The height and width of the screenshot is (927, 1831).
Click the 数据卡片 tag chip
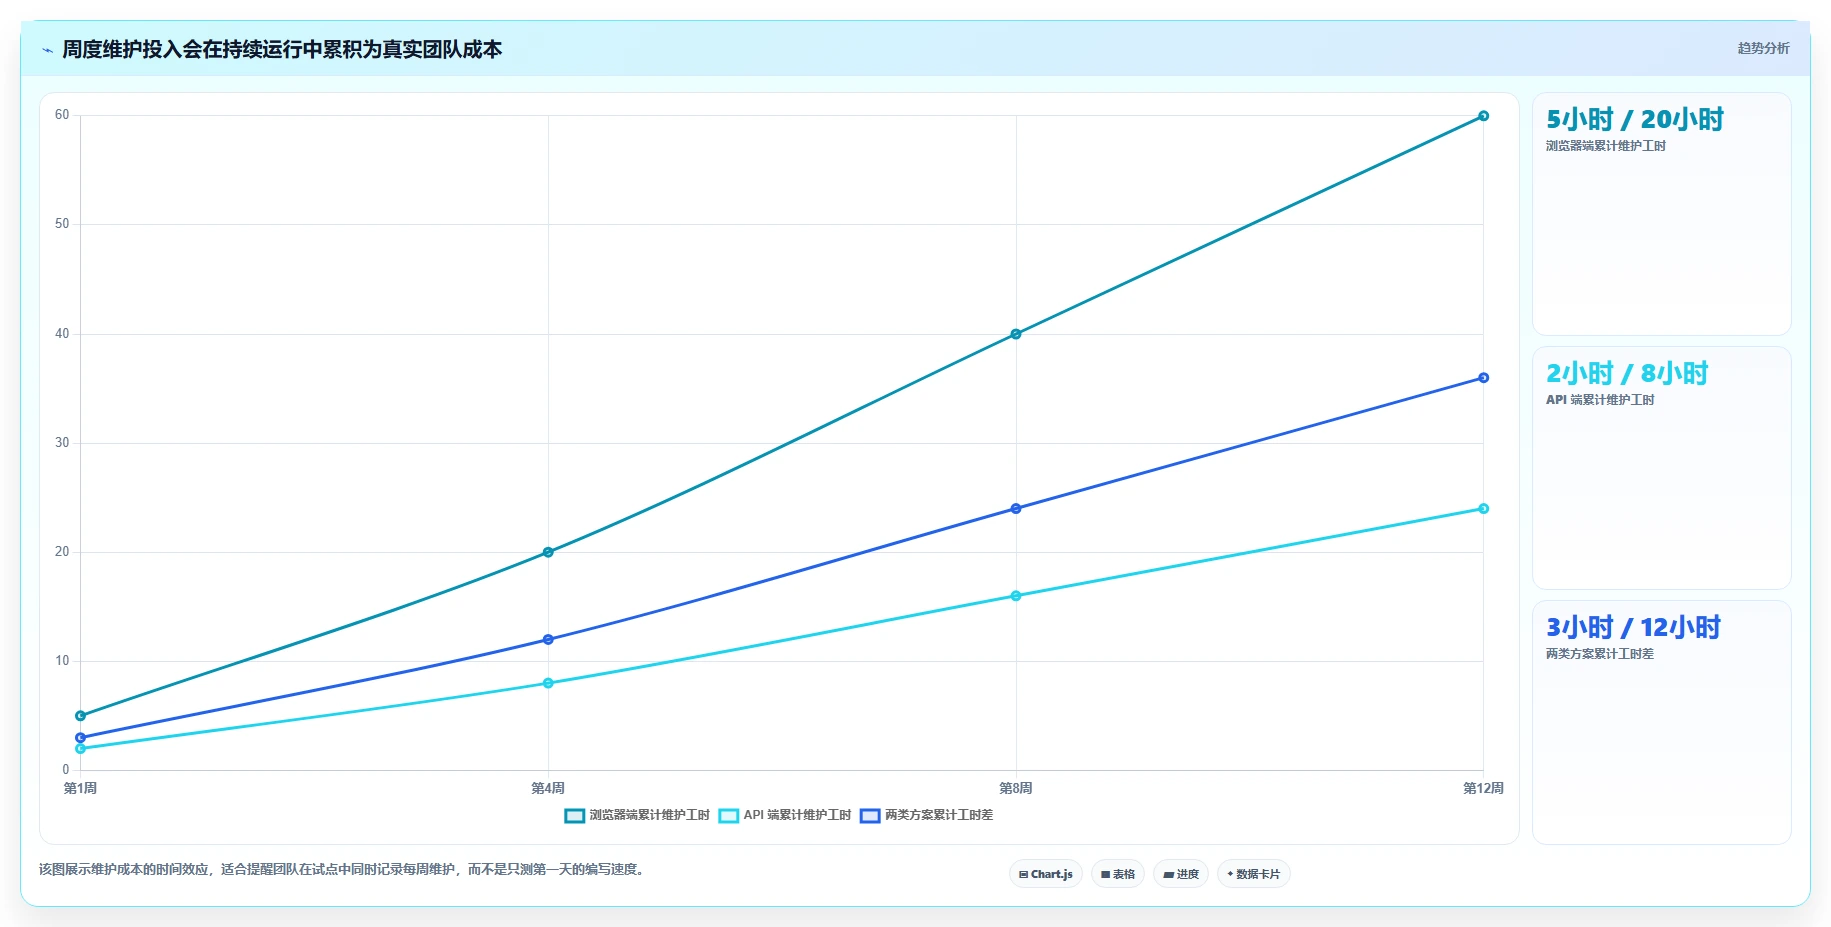click(x=1254, y=874)
